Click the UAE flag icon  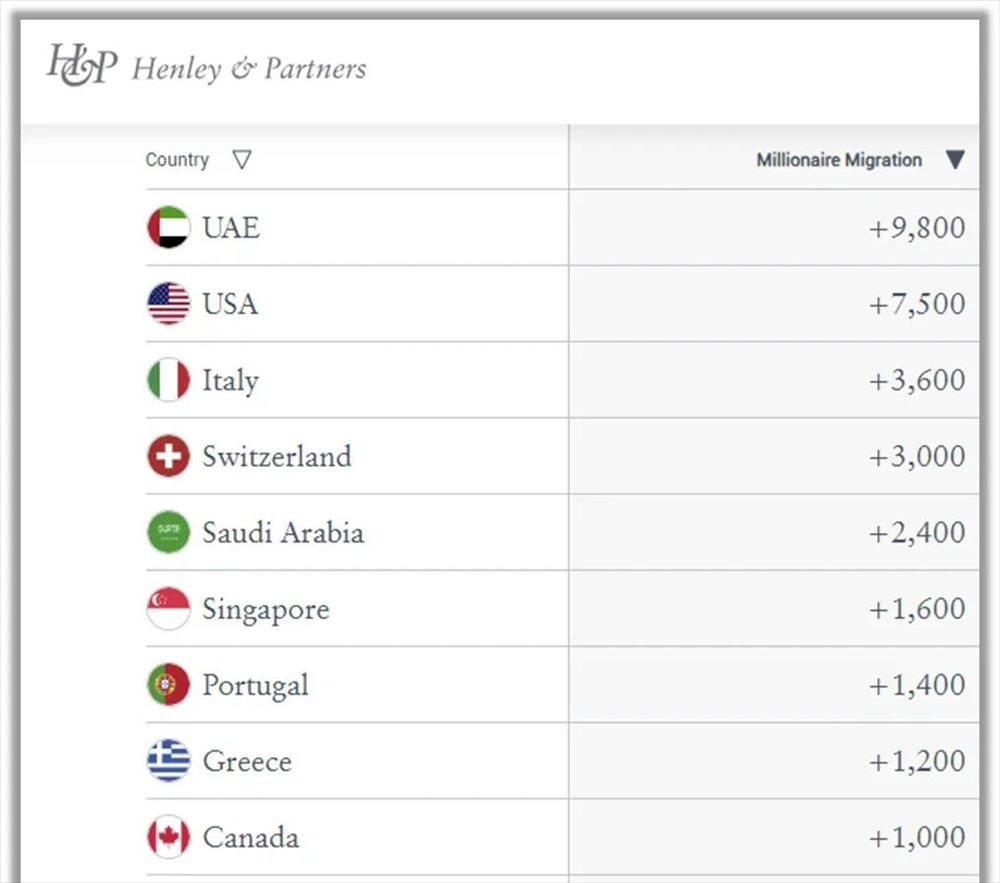[x=168, y=228]
